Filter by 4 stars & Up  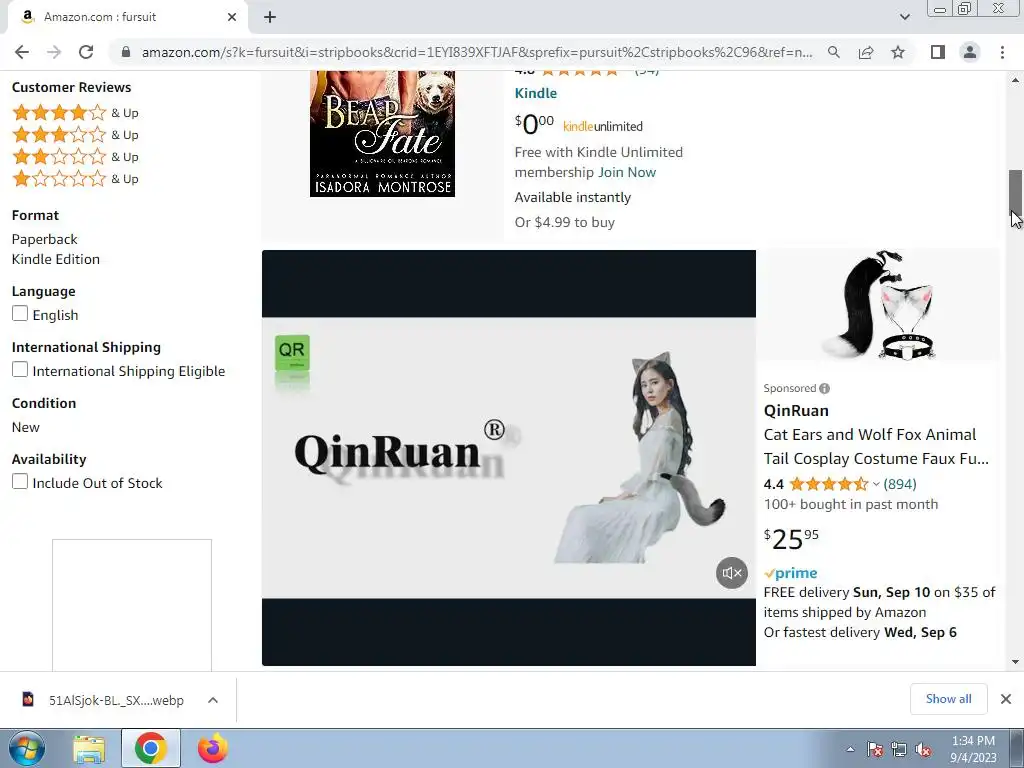(x=75, y=112)
